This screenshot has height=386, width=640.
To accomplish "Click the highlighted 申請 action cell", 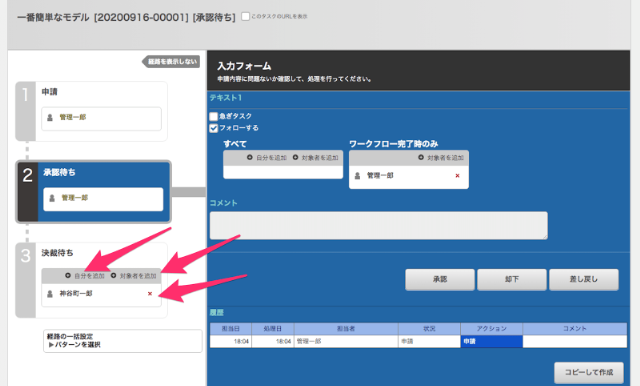I will tap(491, 342).
